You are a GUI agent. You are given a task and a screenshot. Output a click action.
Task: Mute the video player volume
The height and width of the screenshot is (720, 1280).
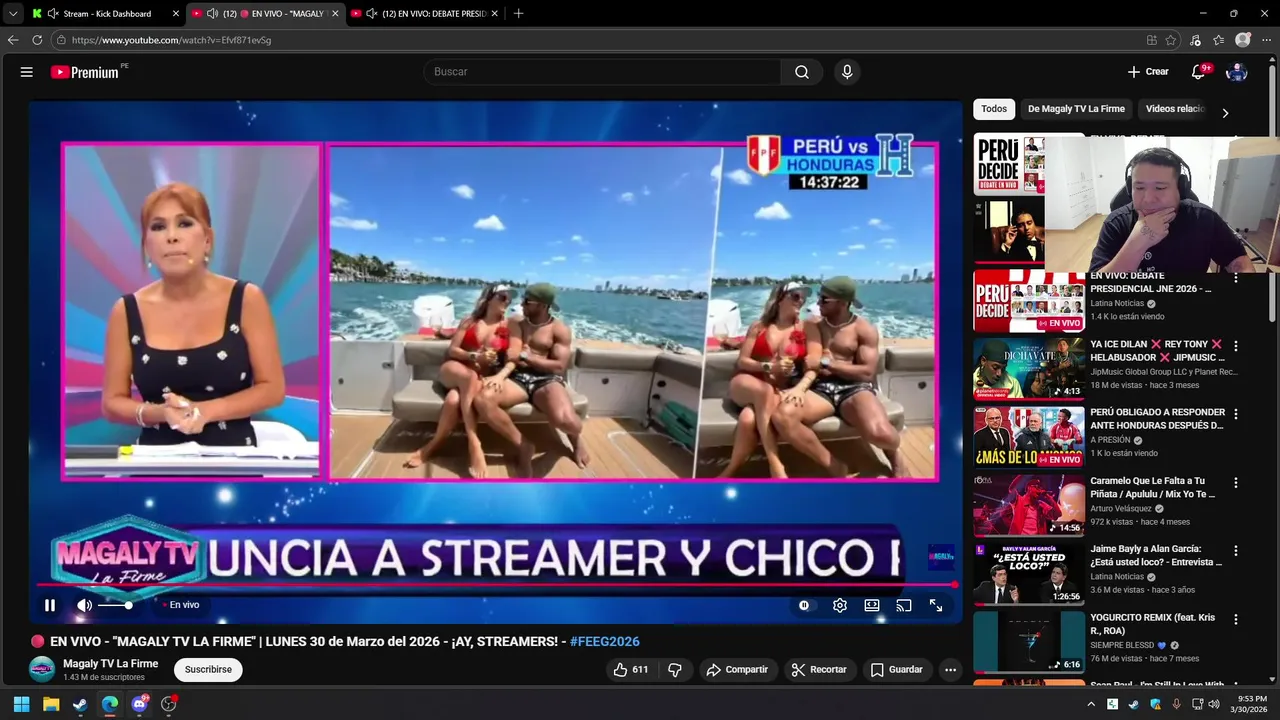coord(84,605)
